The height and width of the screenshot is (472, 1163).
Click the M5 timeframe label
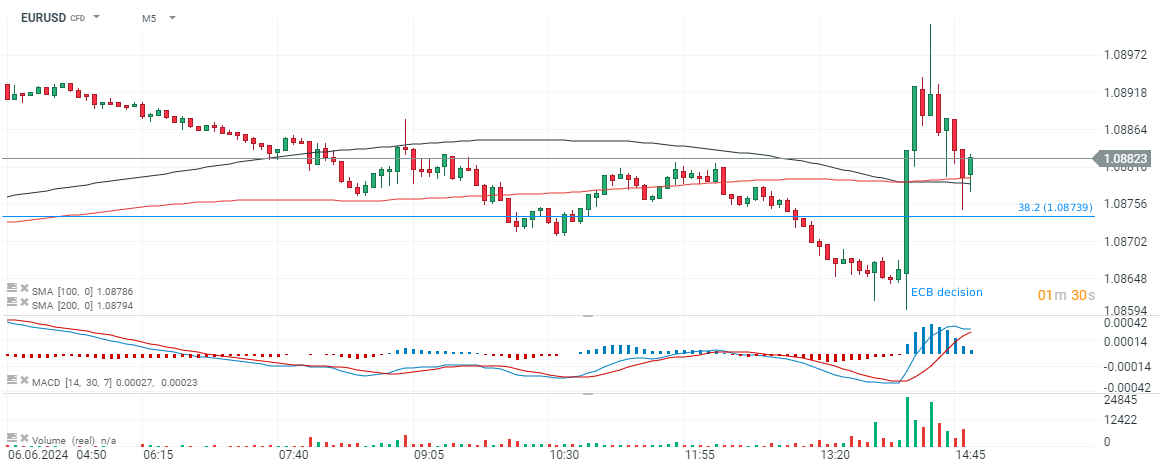(149, 18)
